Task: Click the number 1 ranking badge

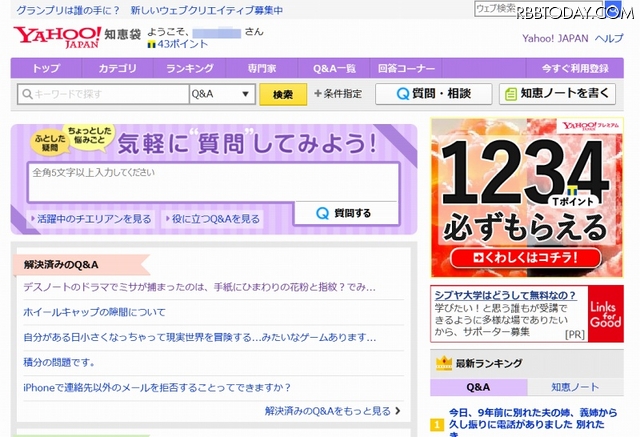Action: [436, 425]
